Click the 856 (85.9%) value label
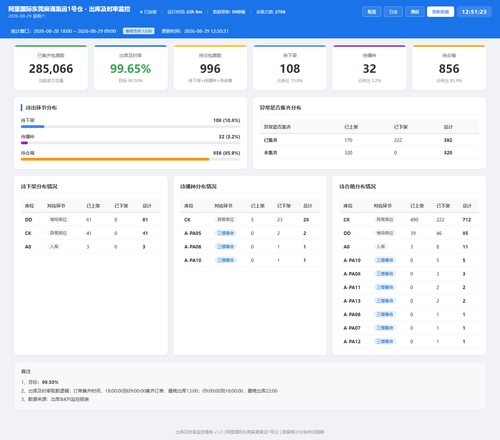The width and height of the screenshot is (500, 440). 226,153
